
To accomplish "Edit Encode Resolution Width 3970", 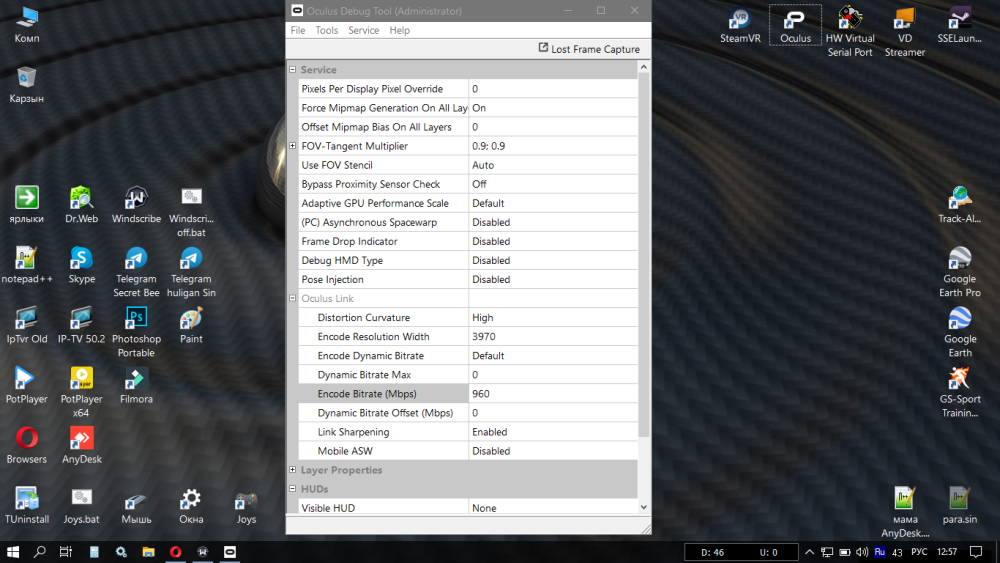I will [x=553, y=337].
